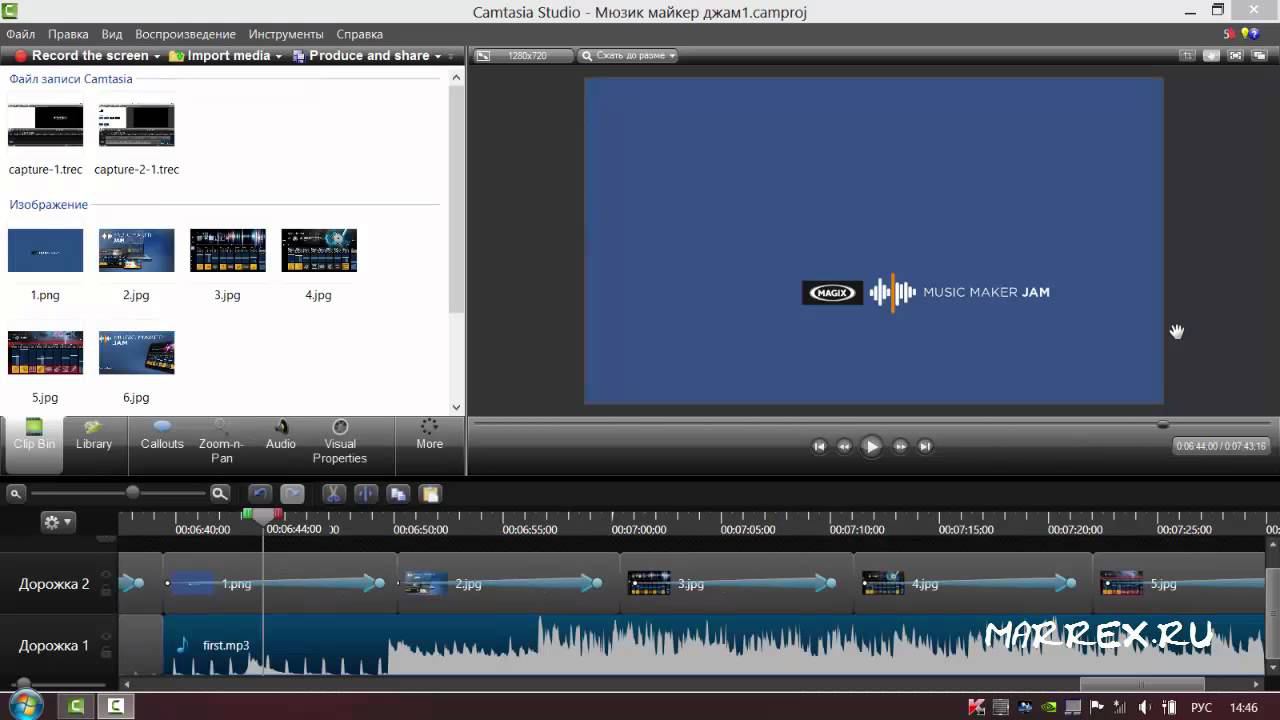Click Windows Start button

(24, 706)
